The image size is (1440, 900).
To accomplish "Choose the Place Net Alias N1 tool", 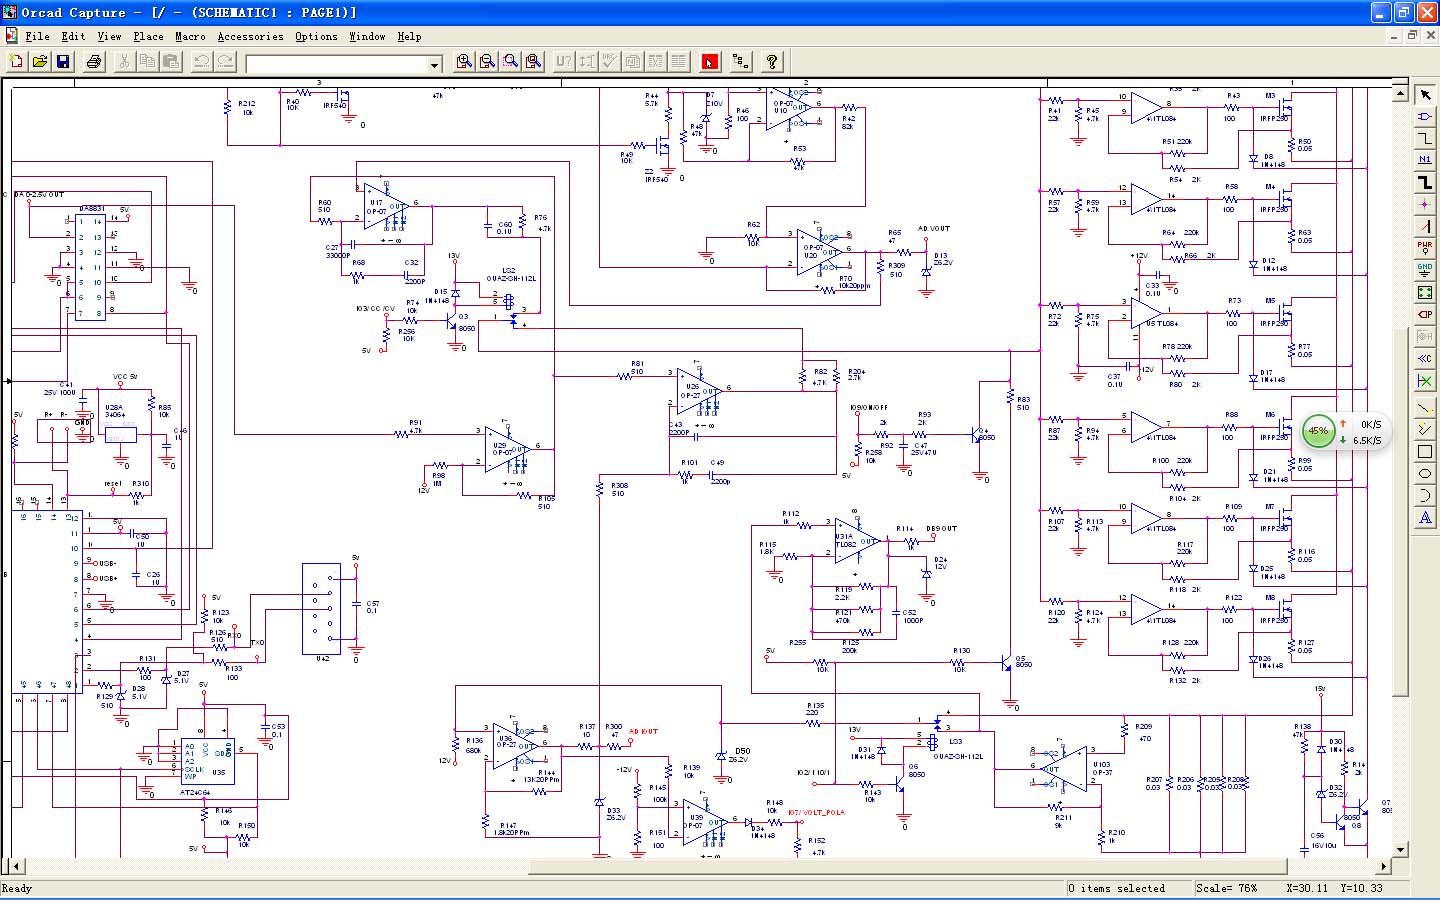I will point(1425,160).
